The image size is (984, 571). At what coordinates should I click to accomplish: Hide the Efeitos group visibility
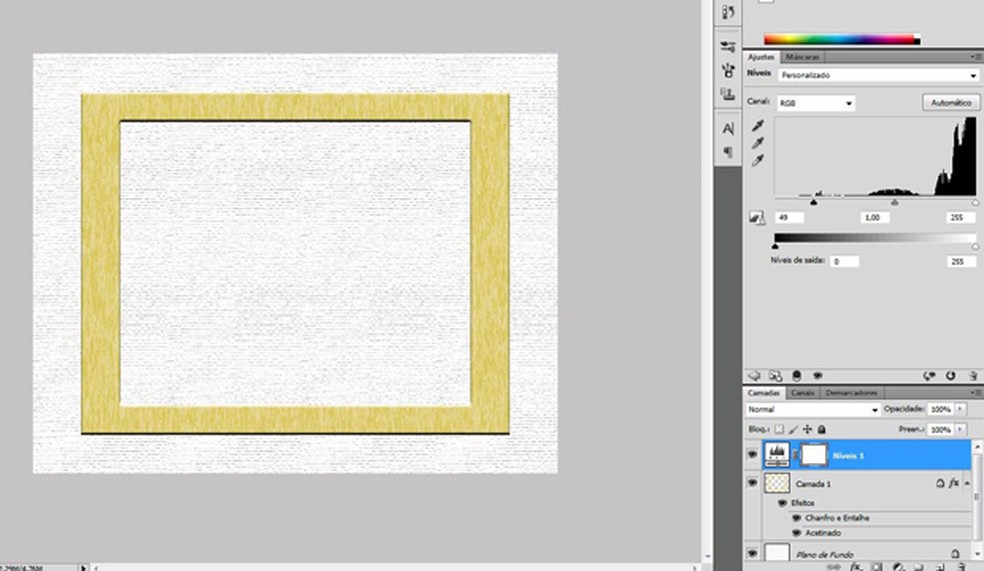pos(783,503)
